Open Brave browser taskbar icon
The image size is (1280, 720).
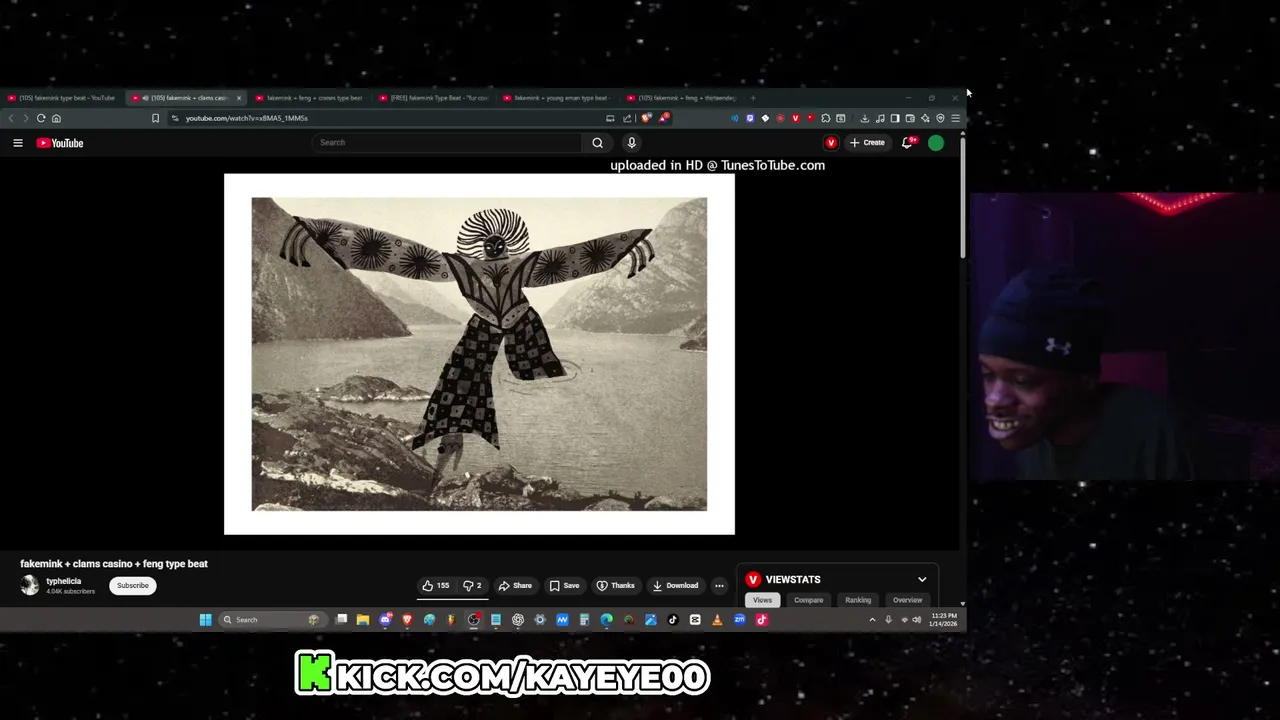407,620
